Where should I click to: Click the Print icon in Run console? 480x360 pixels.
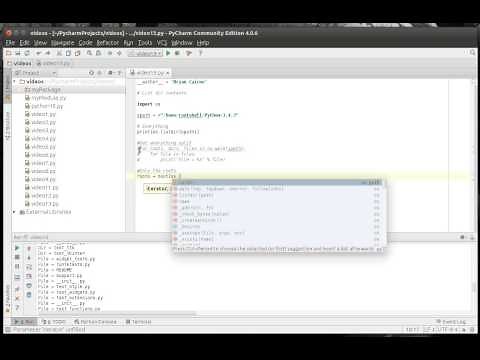pos(29,286)
